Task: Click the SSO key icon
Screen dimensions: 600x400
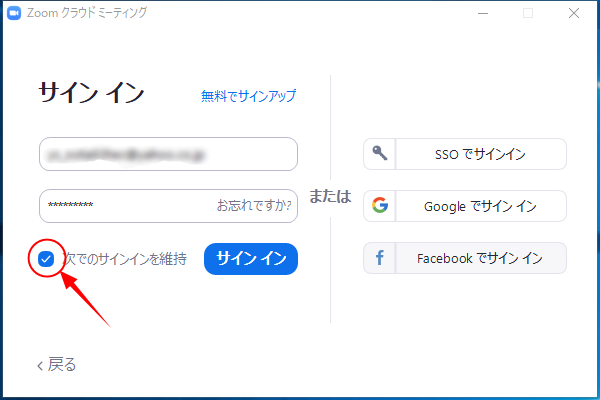Action: (x=380, y=153)
